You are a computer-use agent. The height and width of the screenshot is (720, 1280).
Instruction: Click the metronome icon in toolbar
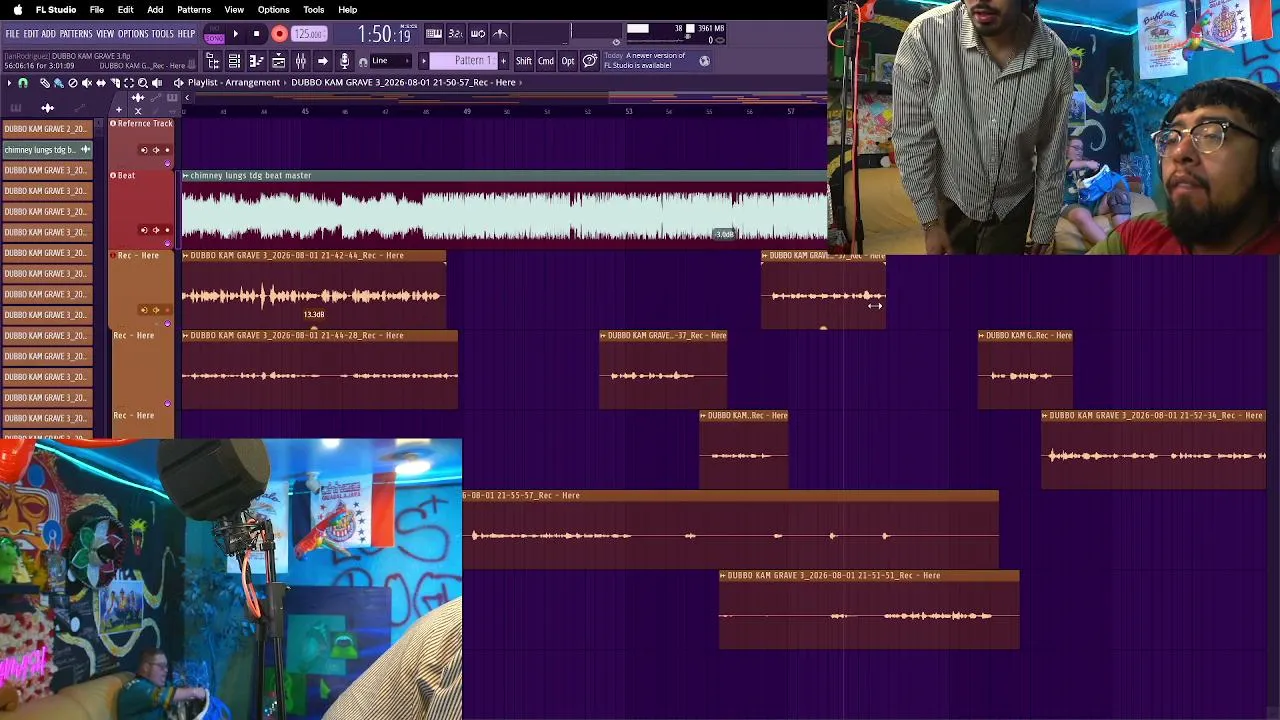(x=500, y=34)
